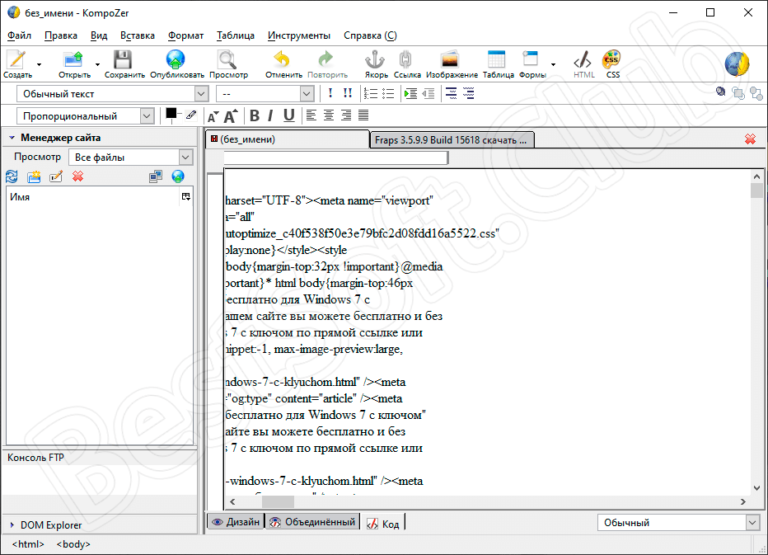
Task: Open the Таблица menu
Action: [235, 35]
